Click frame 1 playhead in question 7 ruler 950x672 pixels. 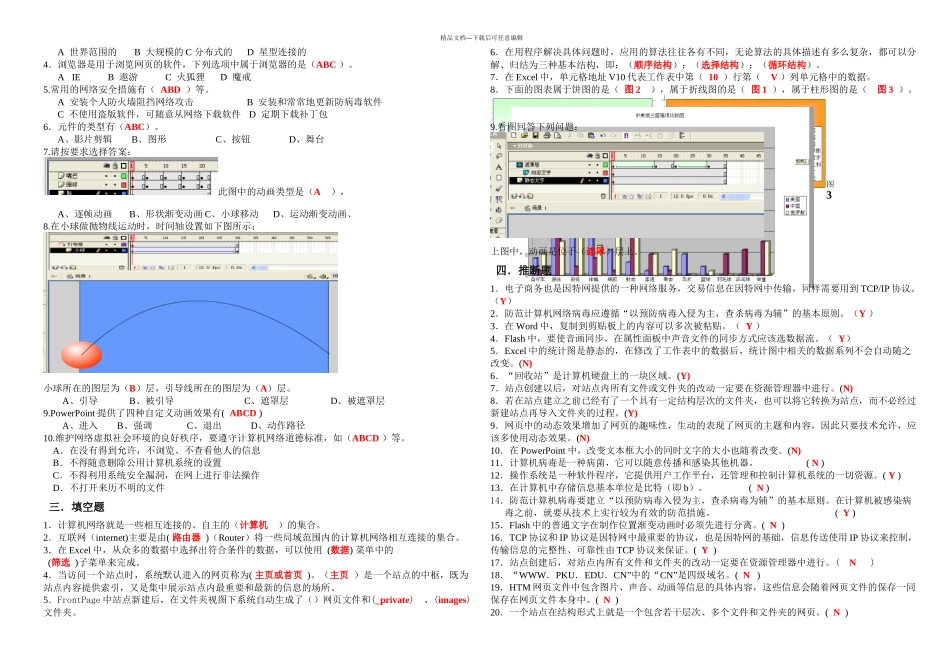[132, 166]
